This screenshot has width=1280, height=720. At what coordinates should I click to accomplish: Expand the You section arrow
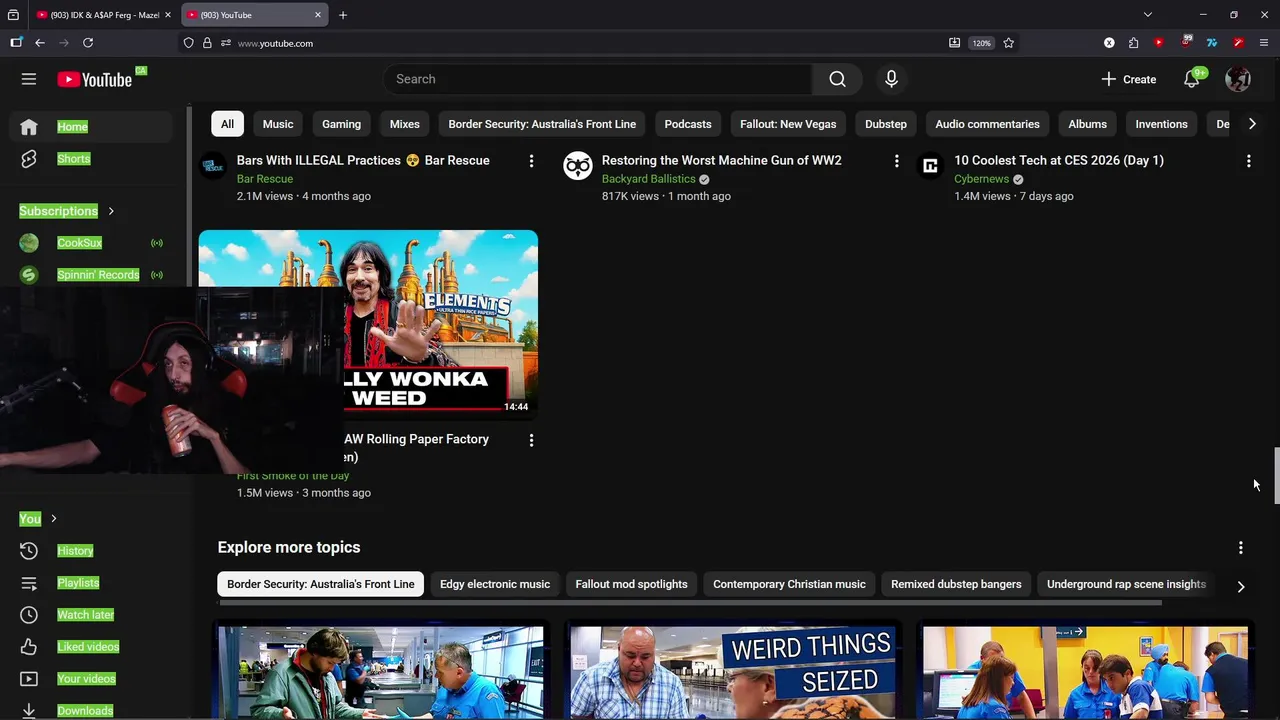pyautogui.click(x=54, y=519)
